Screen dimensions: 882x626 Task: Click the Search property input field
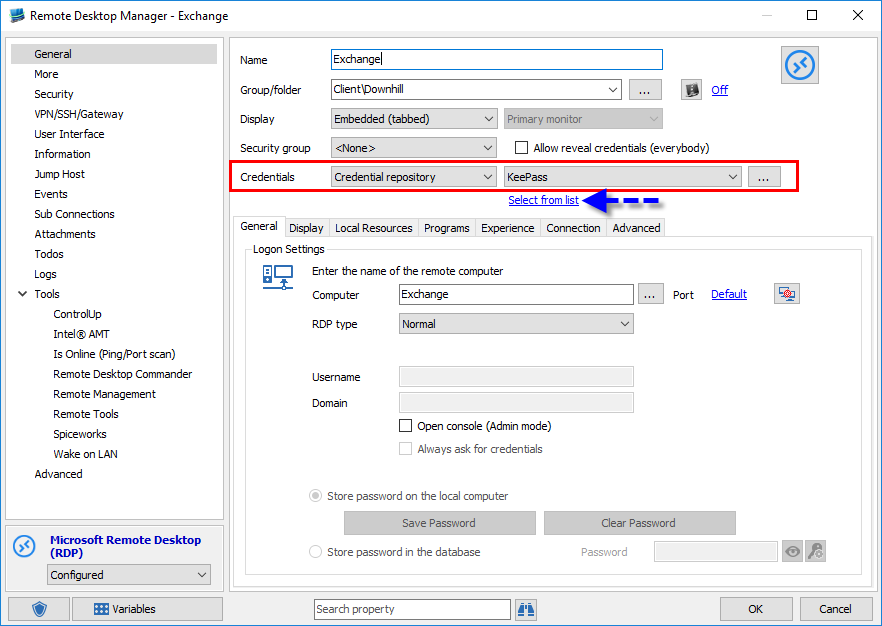click(x=412, y=609)
